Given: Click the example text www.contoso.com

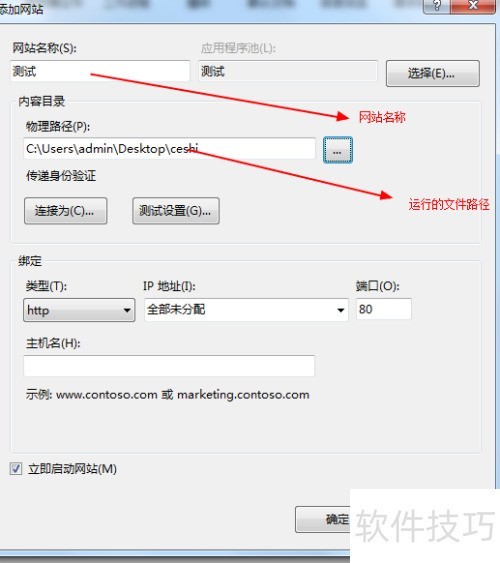Looking at the screenshot, I should 107,395.
